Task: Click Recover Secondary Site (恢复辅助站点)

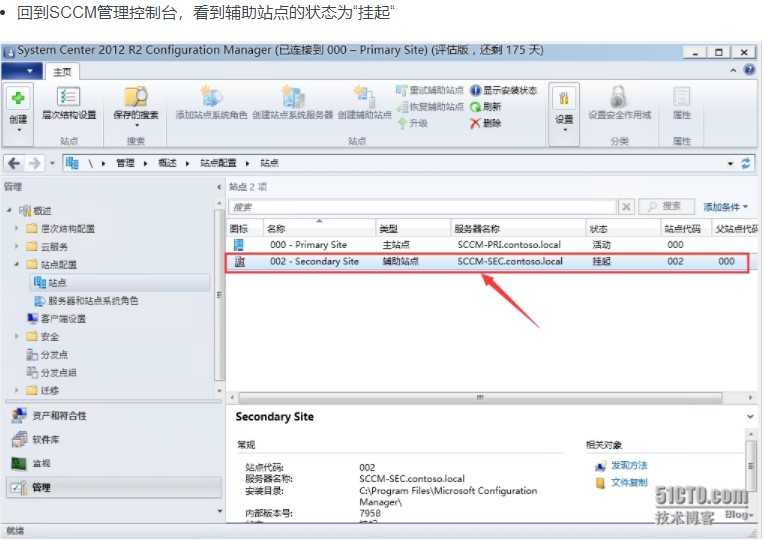Action: click(430, 107)
